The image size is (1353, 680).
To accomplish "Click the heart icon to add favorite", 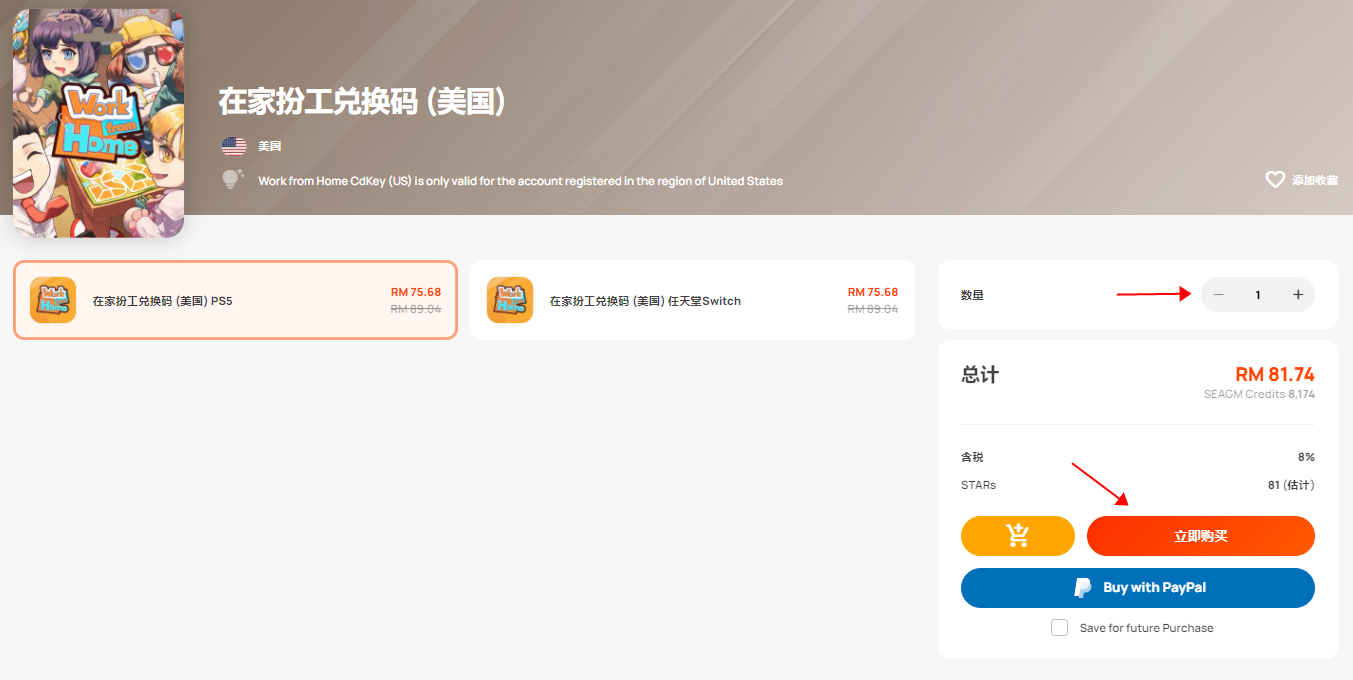I will 1275,180.
